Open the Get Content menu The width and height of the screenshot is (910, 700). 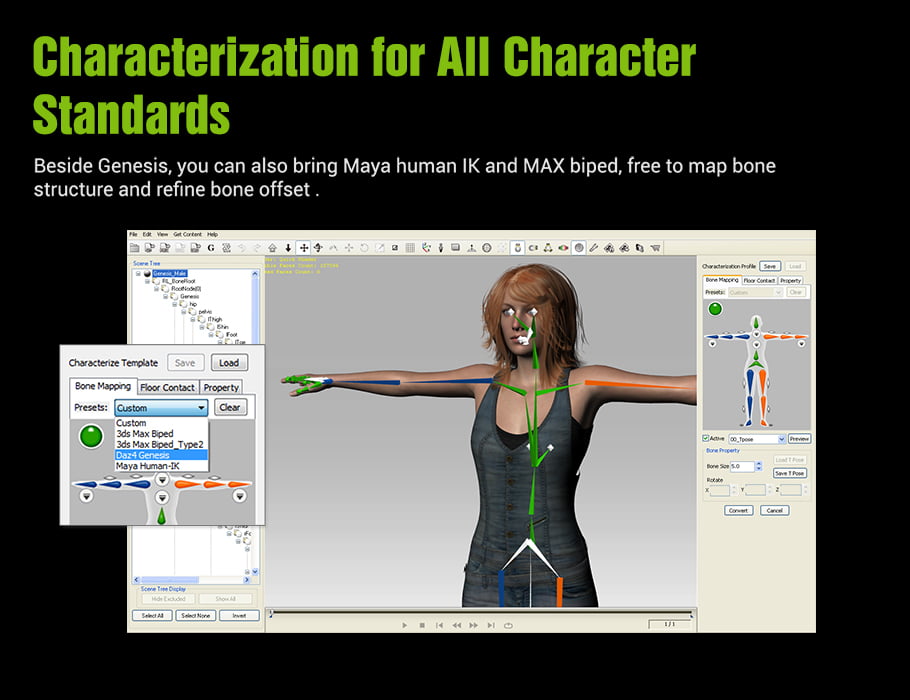[x=187, y=234]
